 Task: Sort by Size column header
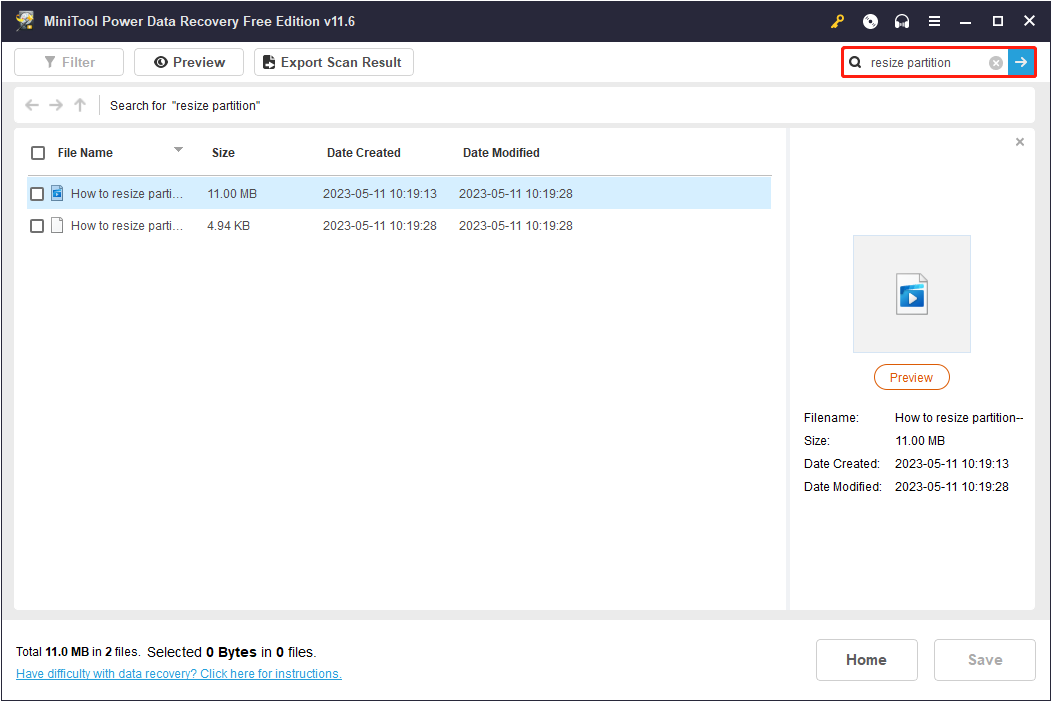223,153
